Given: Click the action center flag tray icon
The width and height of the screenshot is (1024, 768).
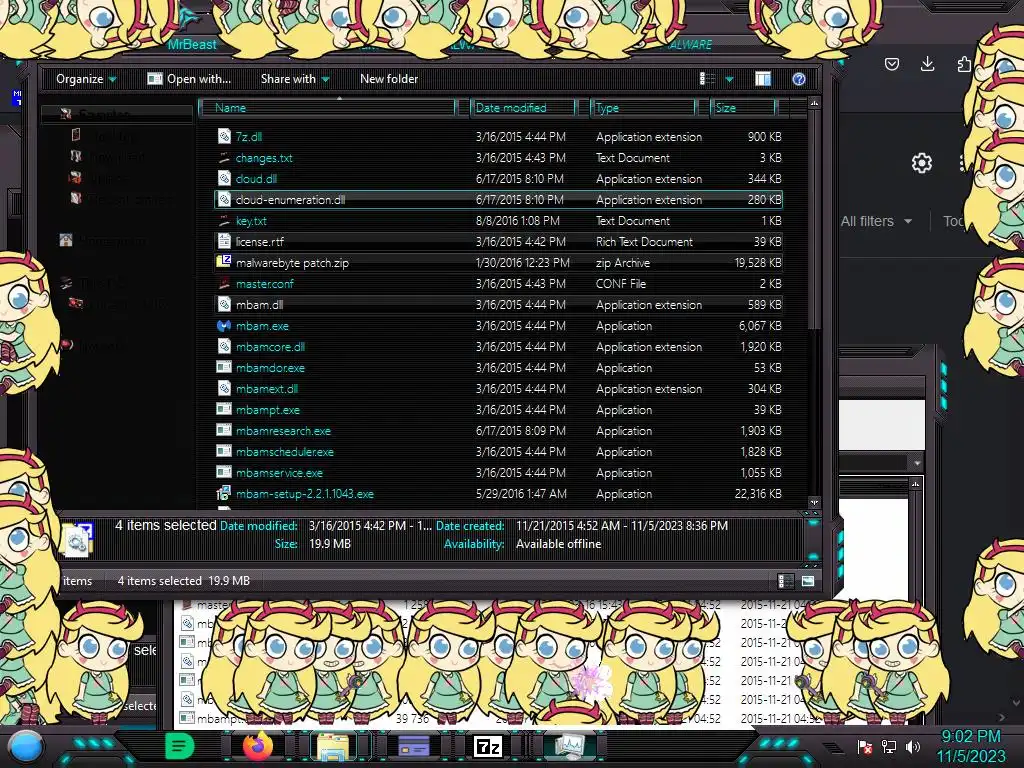Looking at the screenshot, I should 864,746.
